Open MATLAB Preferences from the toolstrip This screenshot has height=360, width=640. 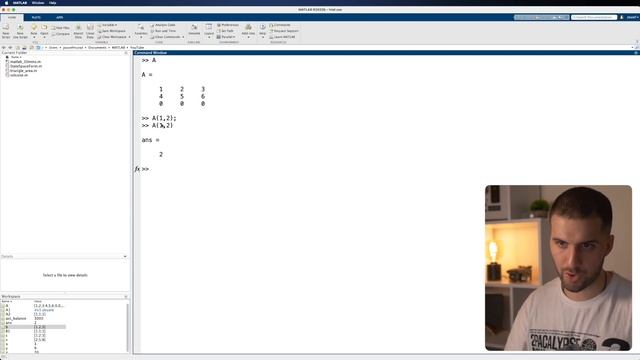[227, 25]
